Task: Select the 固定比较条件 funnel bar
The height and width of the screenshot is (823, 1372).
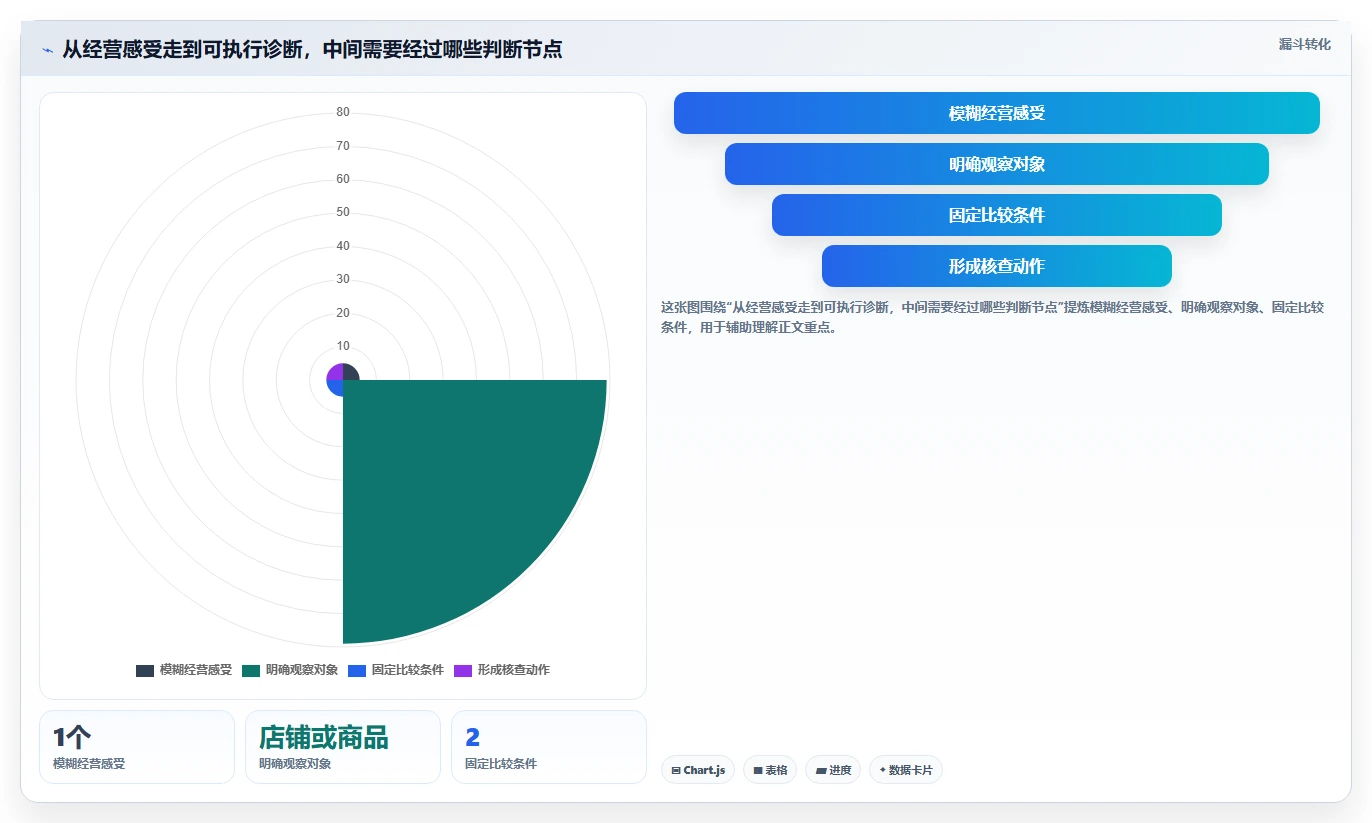Action: [997, 215]
